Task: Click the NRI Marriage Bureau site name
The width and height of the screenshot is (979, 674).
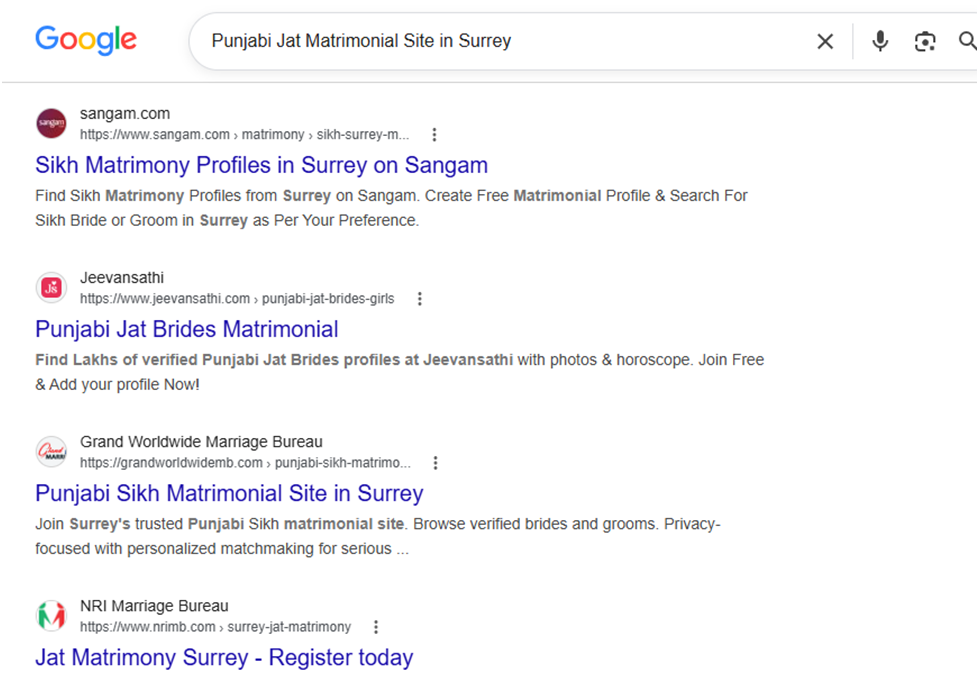Action: pos(154,606)
